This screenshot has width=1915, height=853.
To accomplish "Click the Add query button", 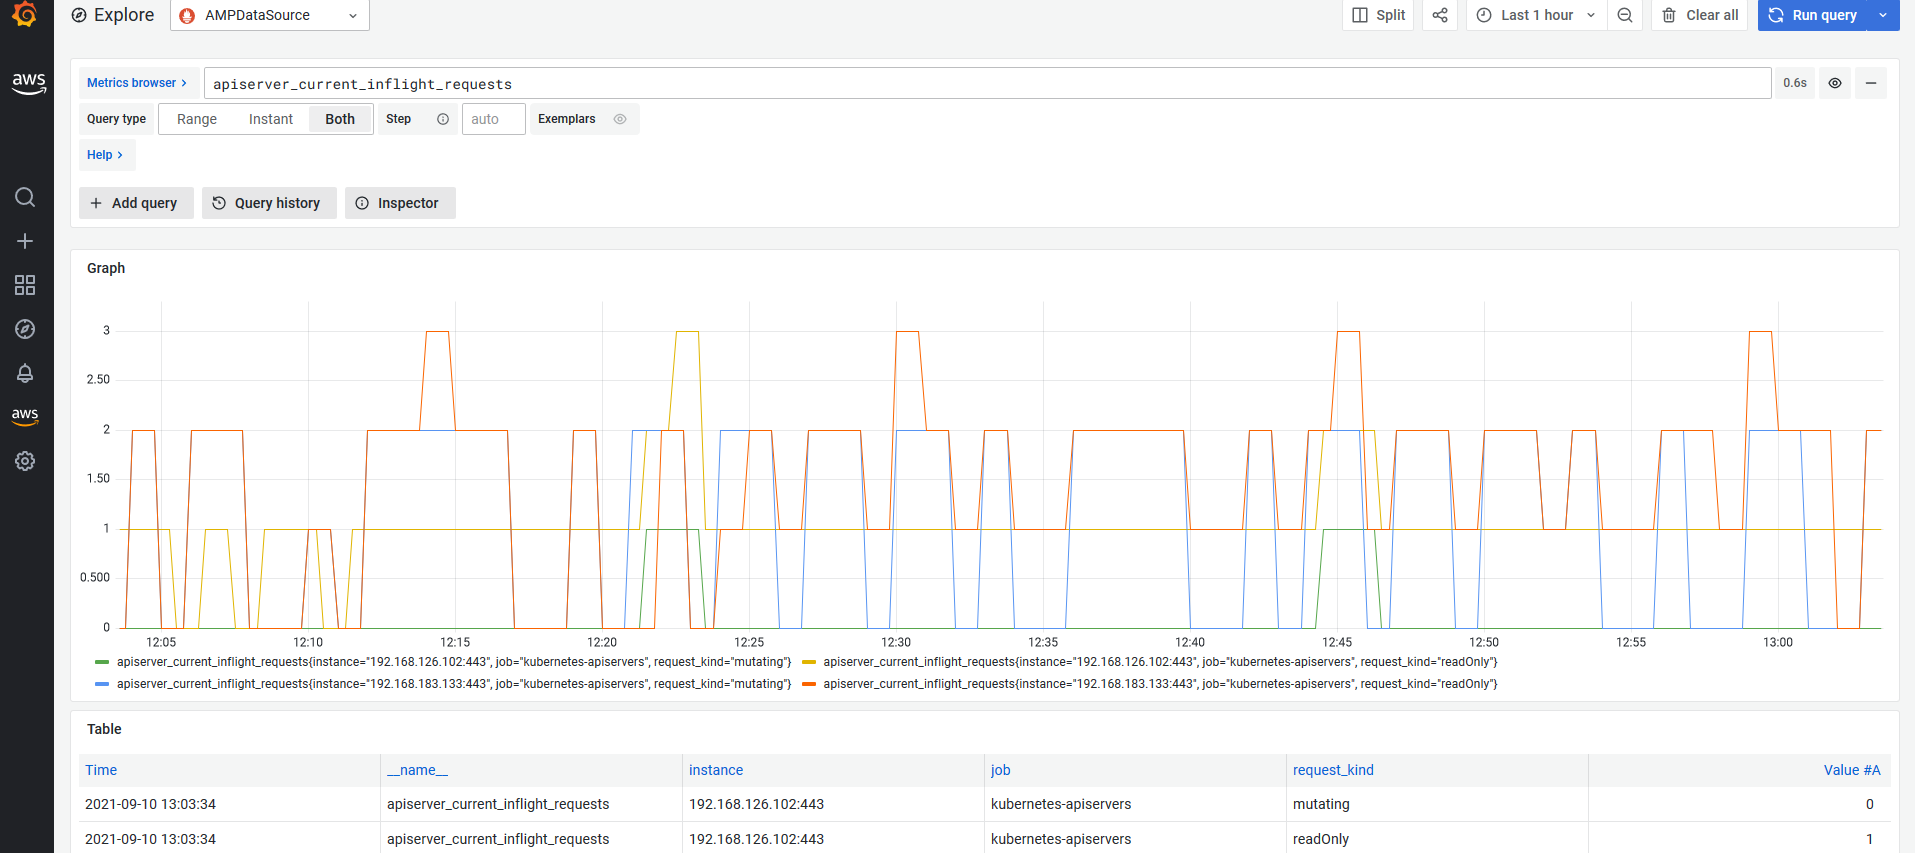I will [135, 203].
